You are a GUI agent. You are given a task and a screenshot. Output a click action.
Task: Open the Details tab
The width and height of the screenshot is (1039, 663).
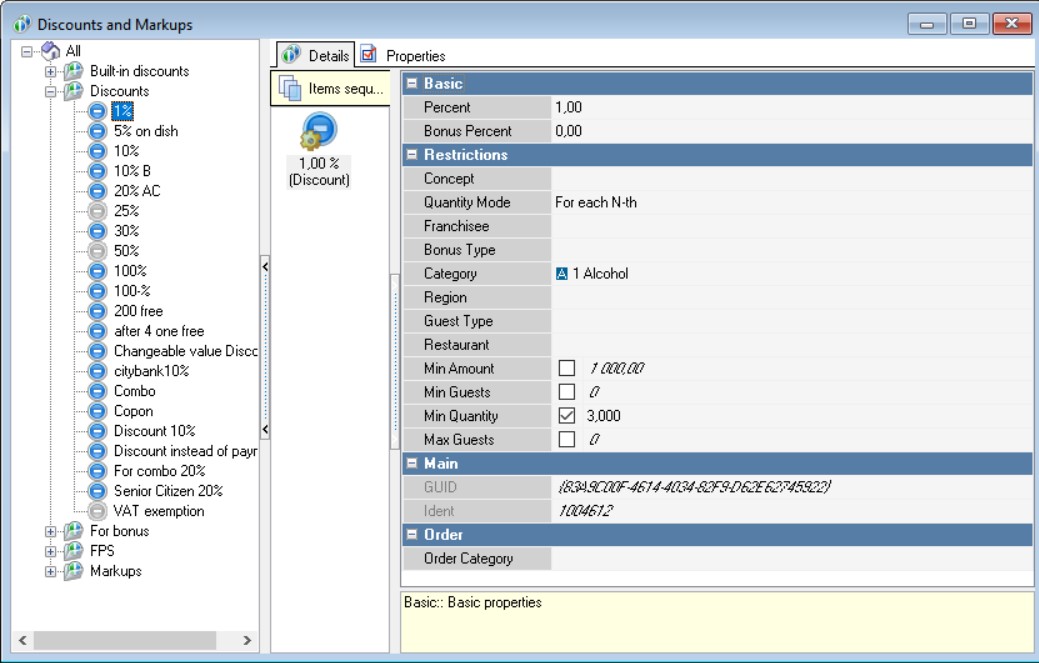click(x=317, y=56)
